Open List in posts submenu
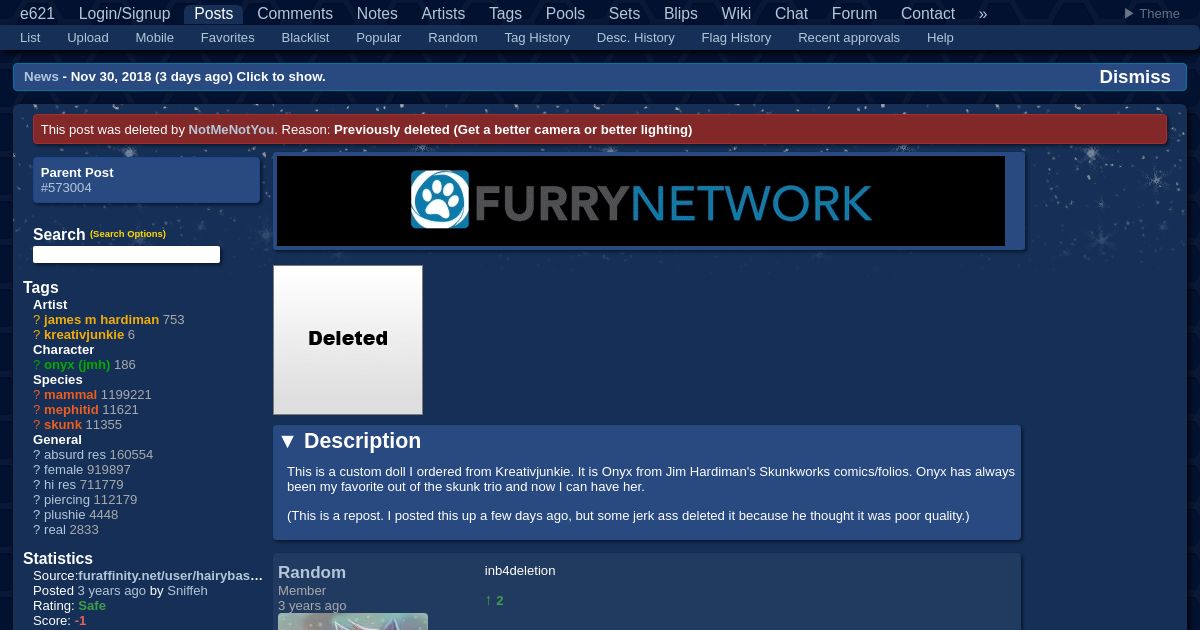Screen dimensions: 1200x630 (x=30, y=38)
